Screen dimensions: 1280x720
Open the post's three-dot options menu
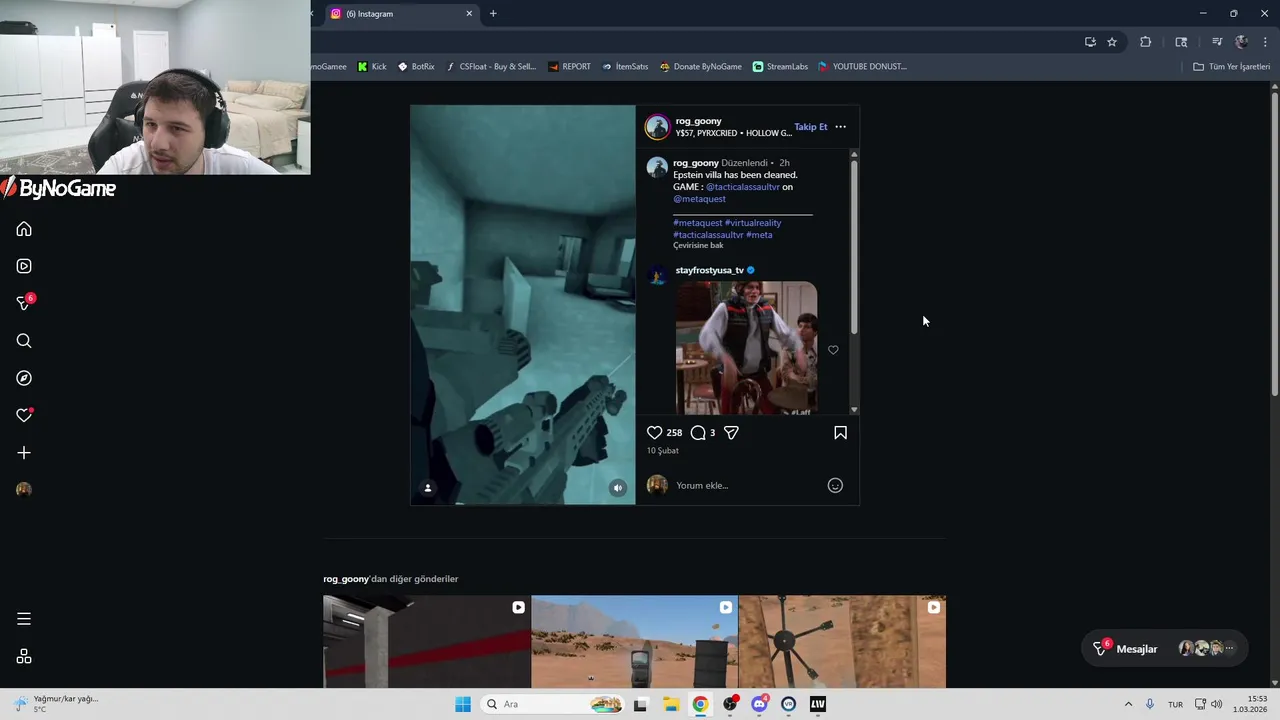840,127
